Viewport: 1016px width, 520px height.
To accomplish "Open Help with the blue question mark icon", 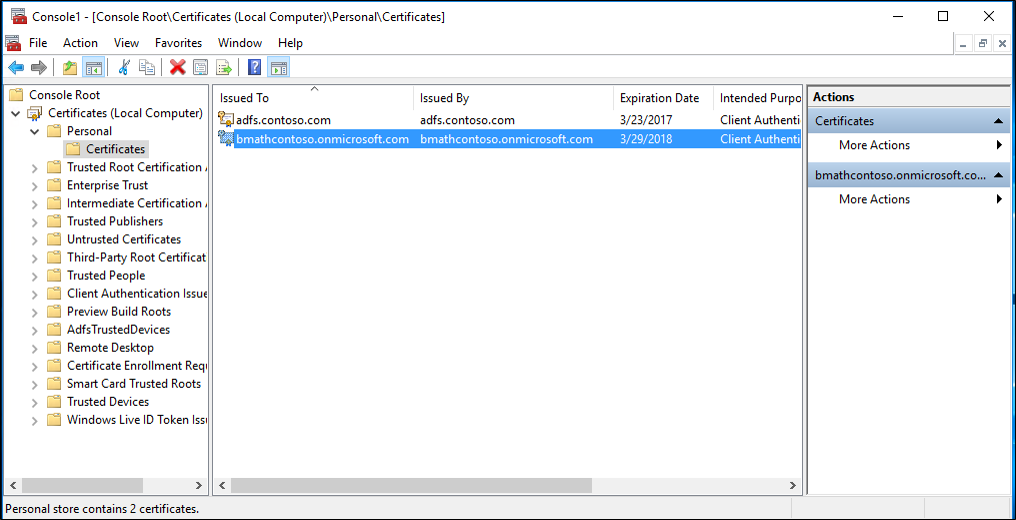I will tap(255, 67).
